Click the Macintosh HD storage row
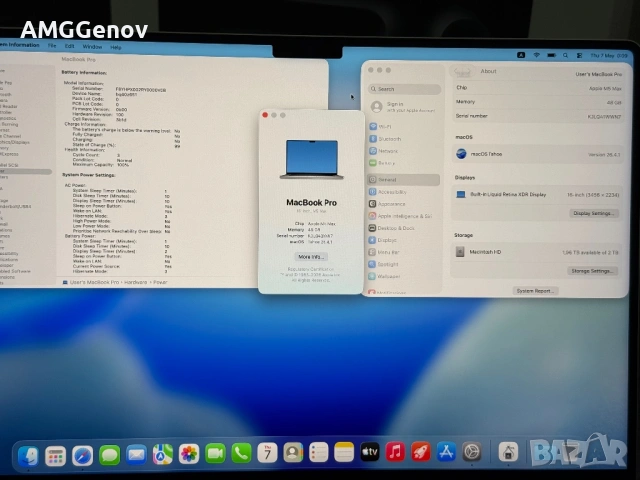The image size is (640, 480). coord(537,252)
